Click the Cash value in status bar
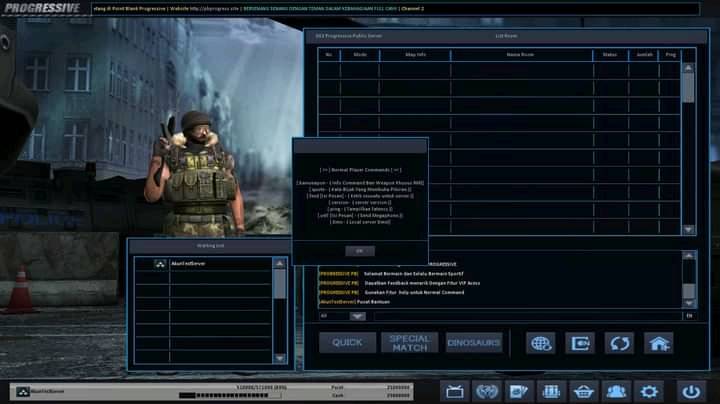Viewport: 720px width, 404px height. pyautogui.click(x=398, y=395)
